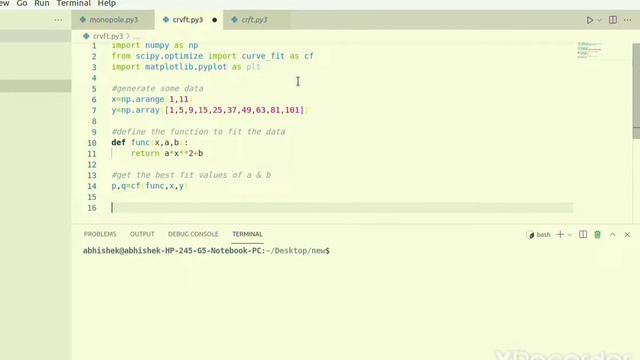Create a new terminal with plus icon
This screenshot has height=360, width=640.
click(560, 234)
